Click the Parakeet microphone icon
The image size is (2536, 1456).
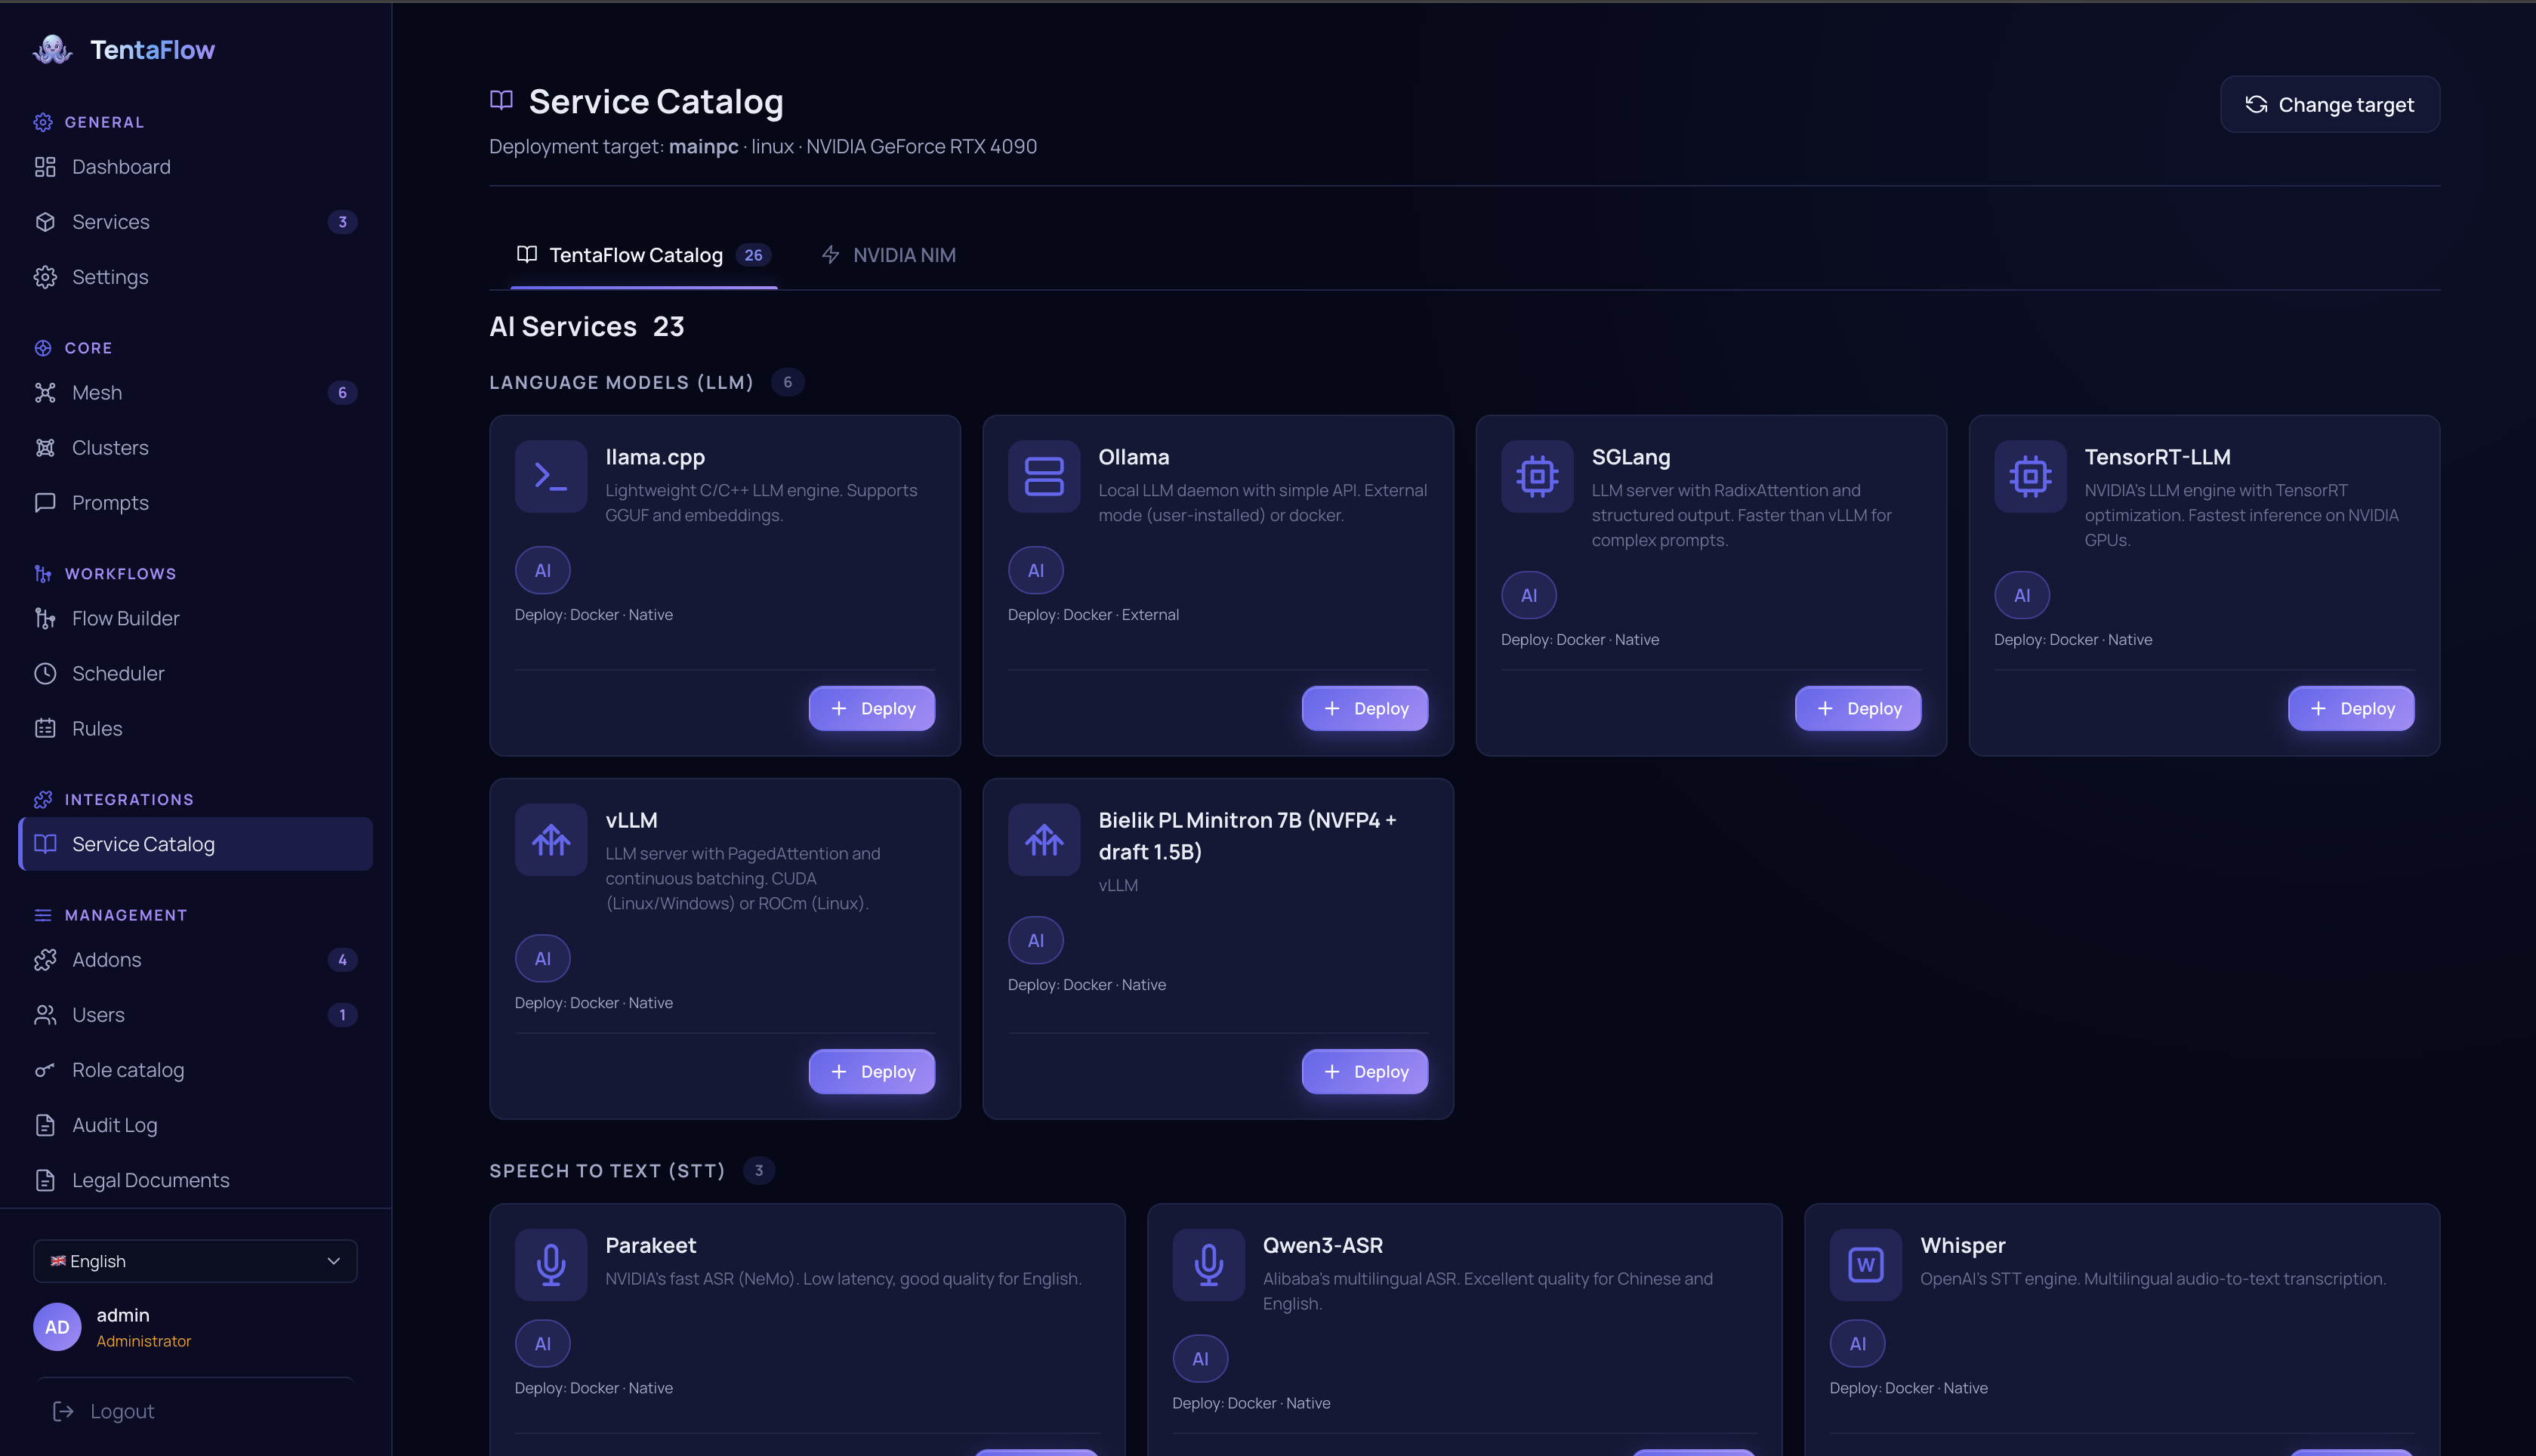551,1264
